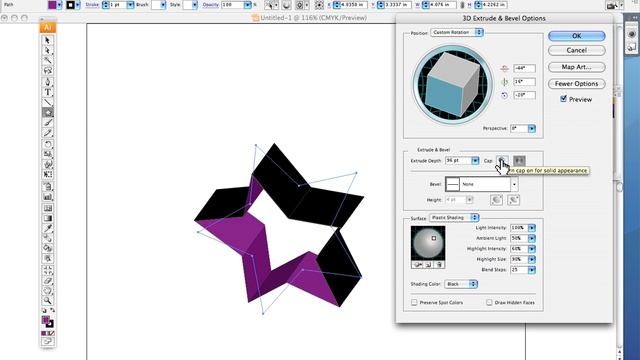Open the Shading Color Black dropdown
Image resolution: width=640 pixels, height=360 pixels.
click(x=461, y=284)
